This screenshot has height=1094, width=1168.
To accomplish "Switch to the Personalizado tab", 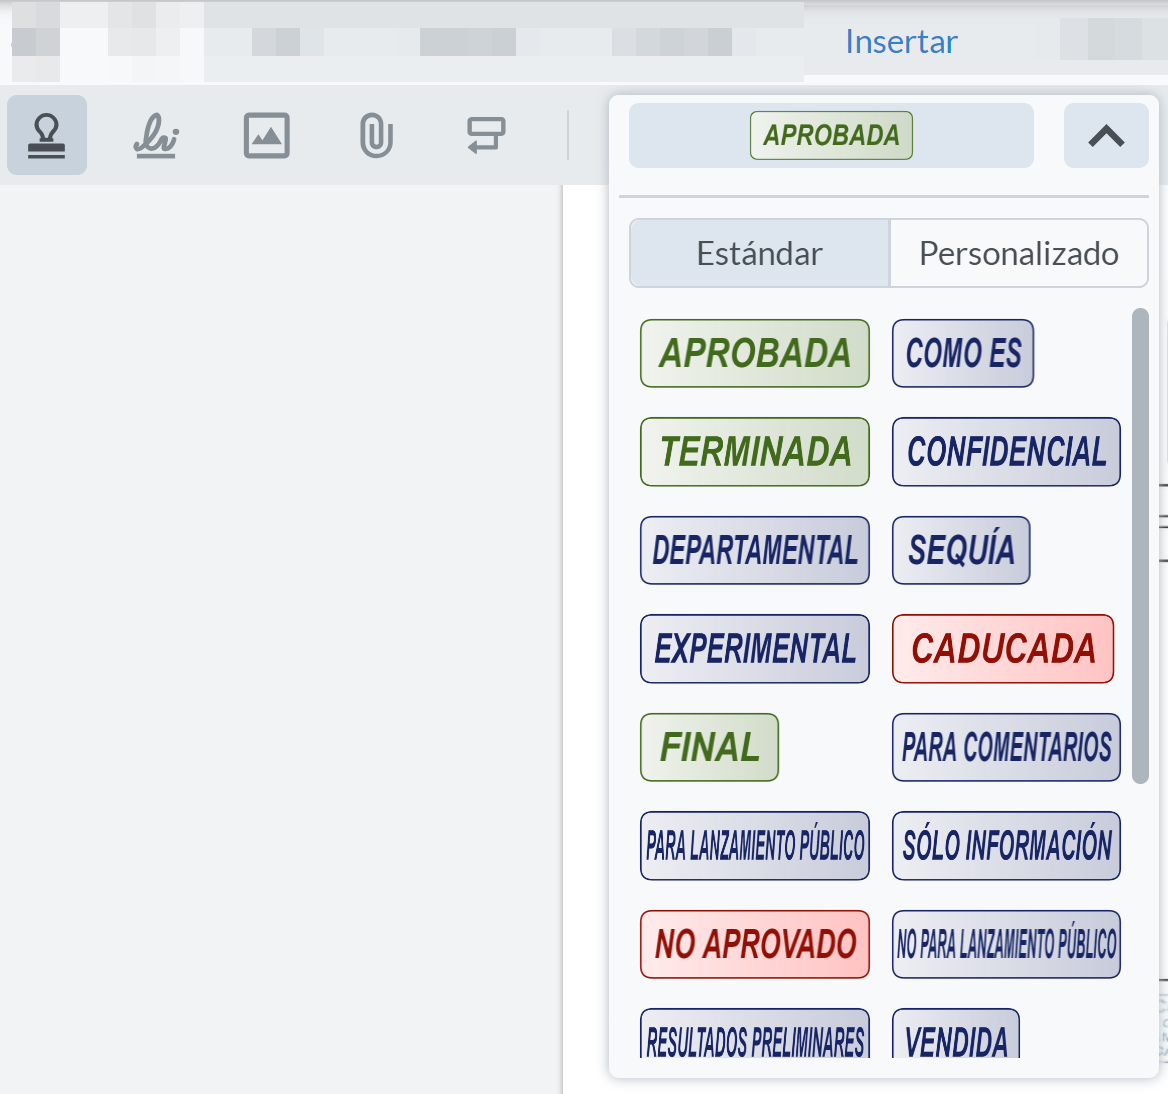I will click(1019, 253).
